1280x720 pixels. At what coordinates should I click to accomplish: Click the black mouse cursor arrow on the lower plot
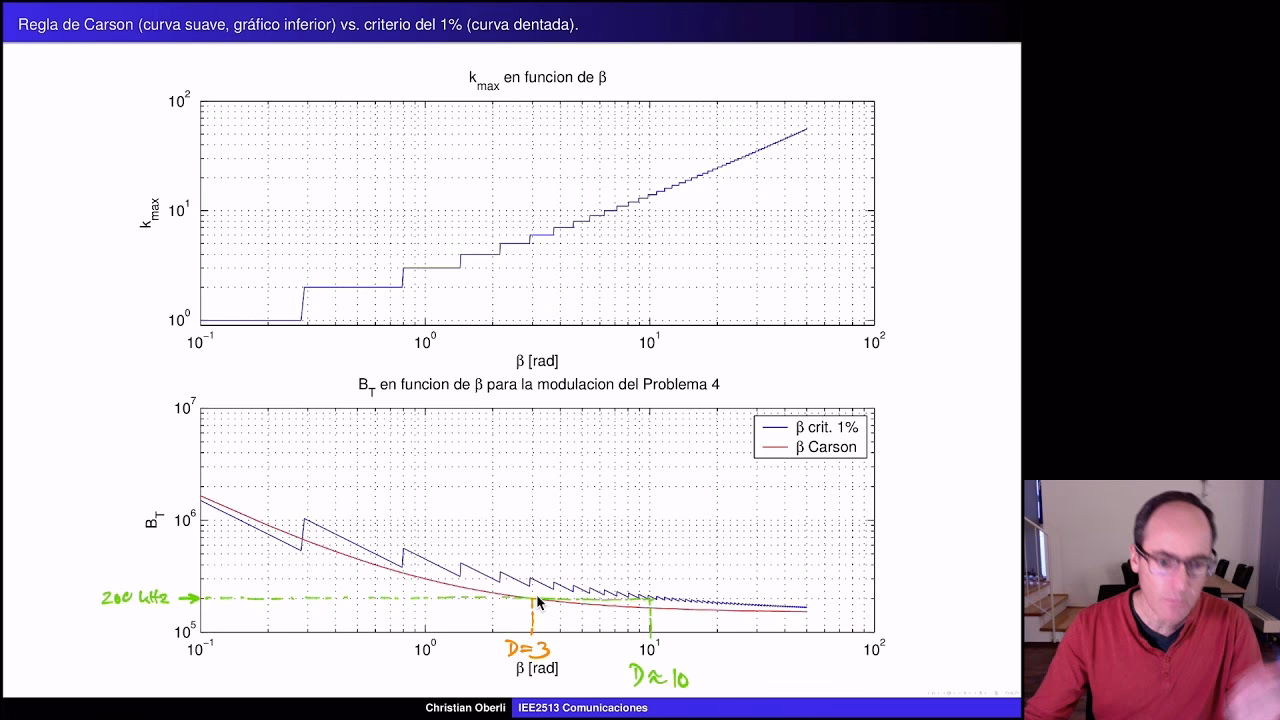click(x=540, y=602)
